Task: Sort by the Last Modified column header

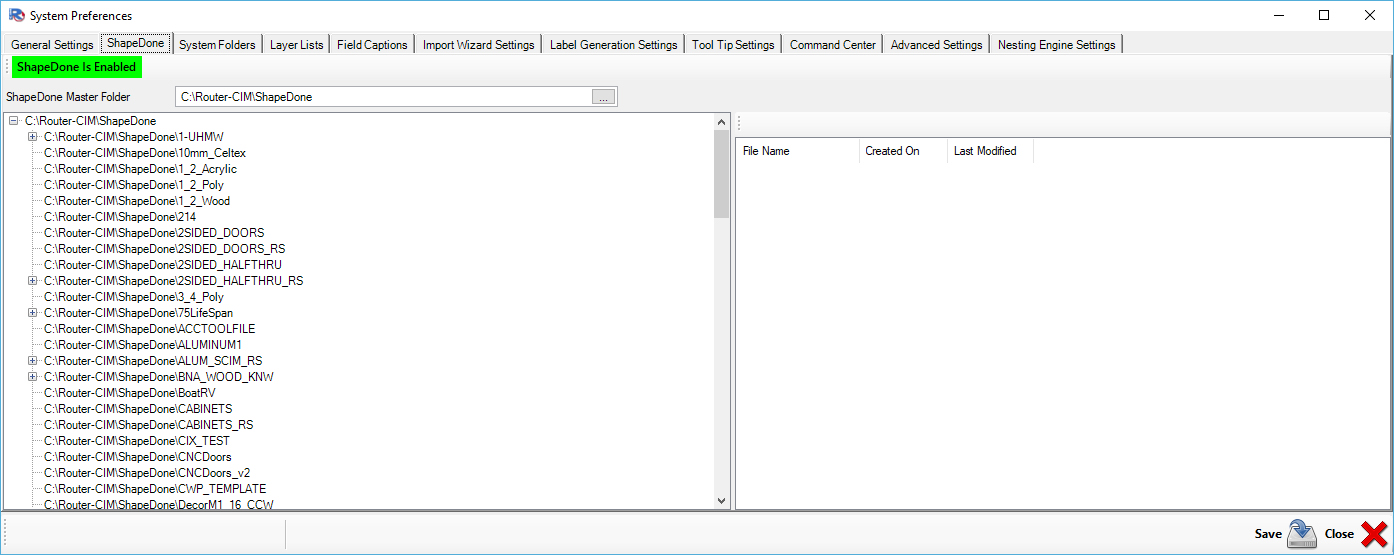Action: [x=985, y=151]
